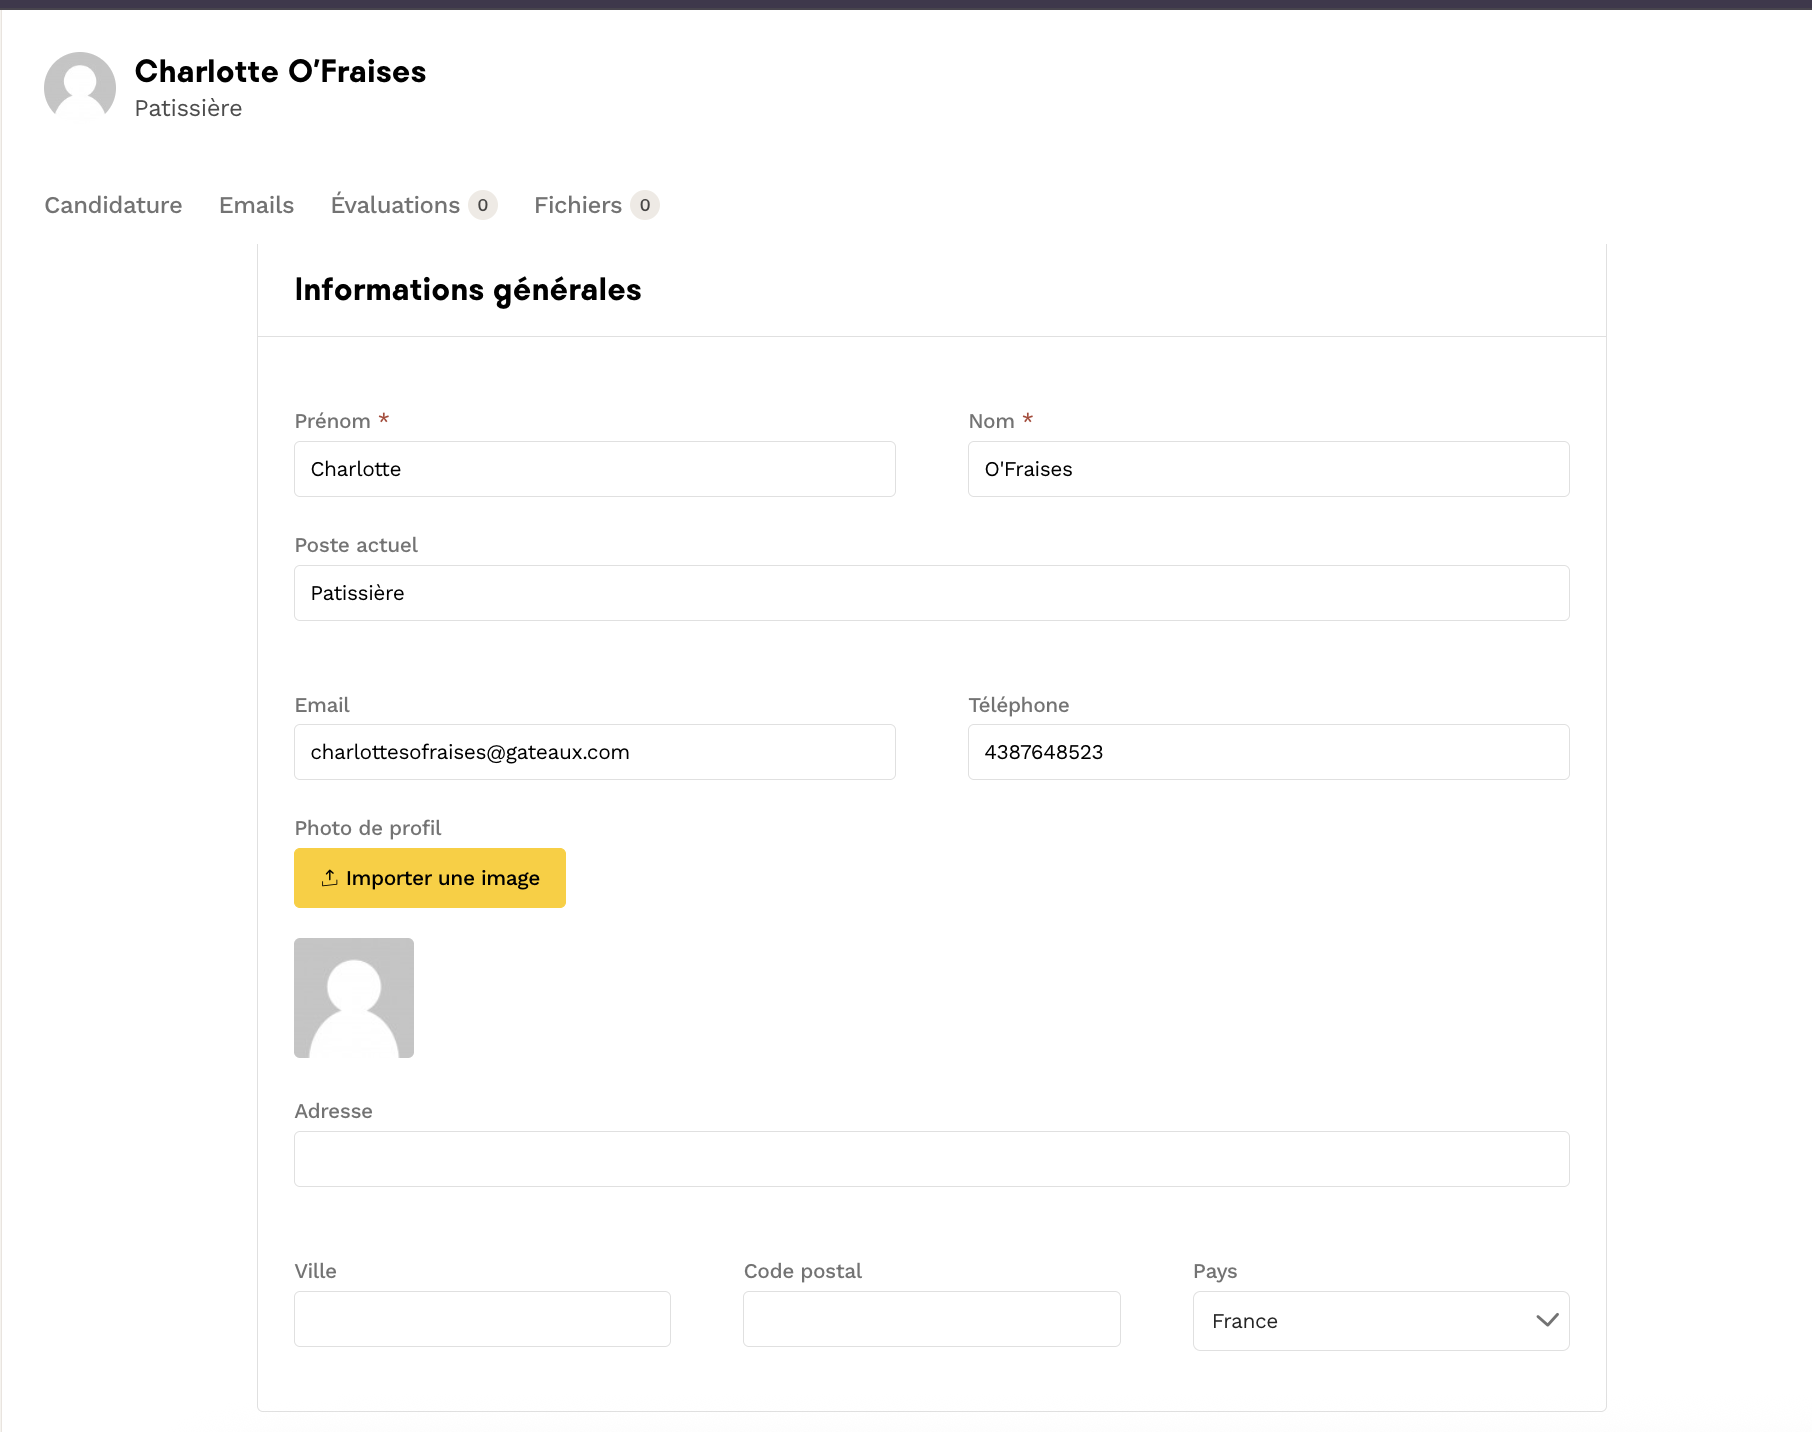Viewport: 1812px width, 1432px height.
Task: Open the Candidature tab
Action: point(113,205)
